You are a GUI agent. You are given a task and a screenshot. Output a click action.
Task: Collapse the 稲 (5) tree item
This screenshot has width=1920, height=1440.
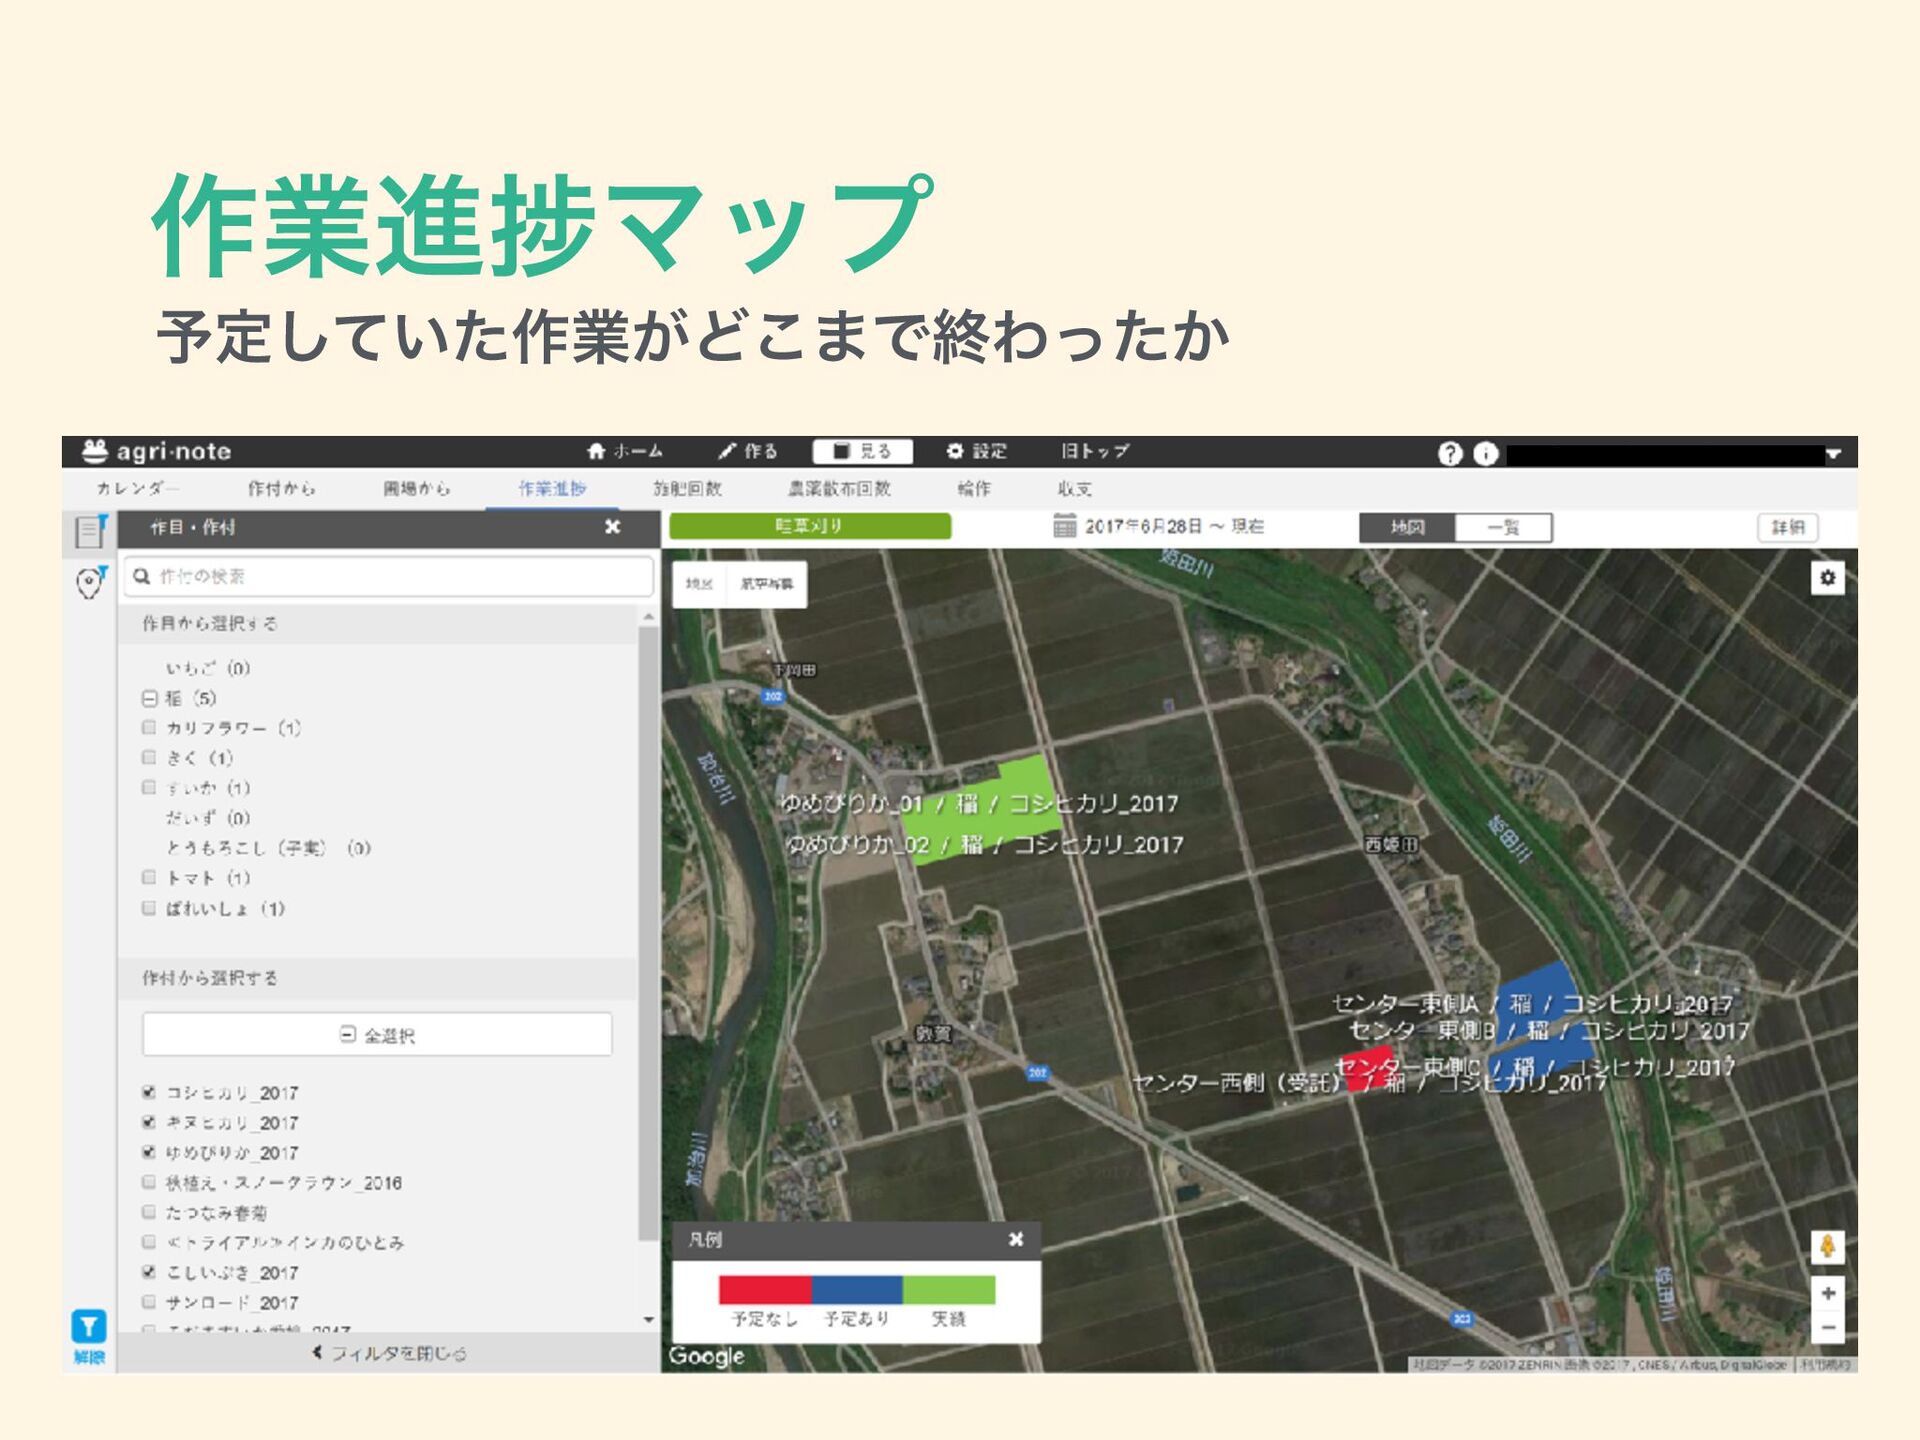click(149, 698)
